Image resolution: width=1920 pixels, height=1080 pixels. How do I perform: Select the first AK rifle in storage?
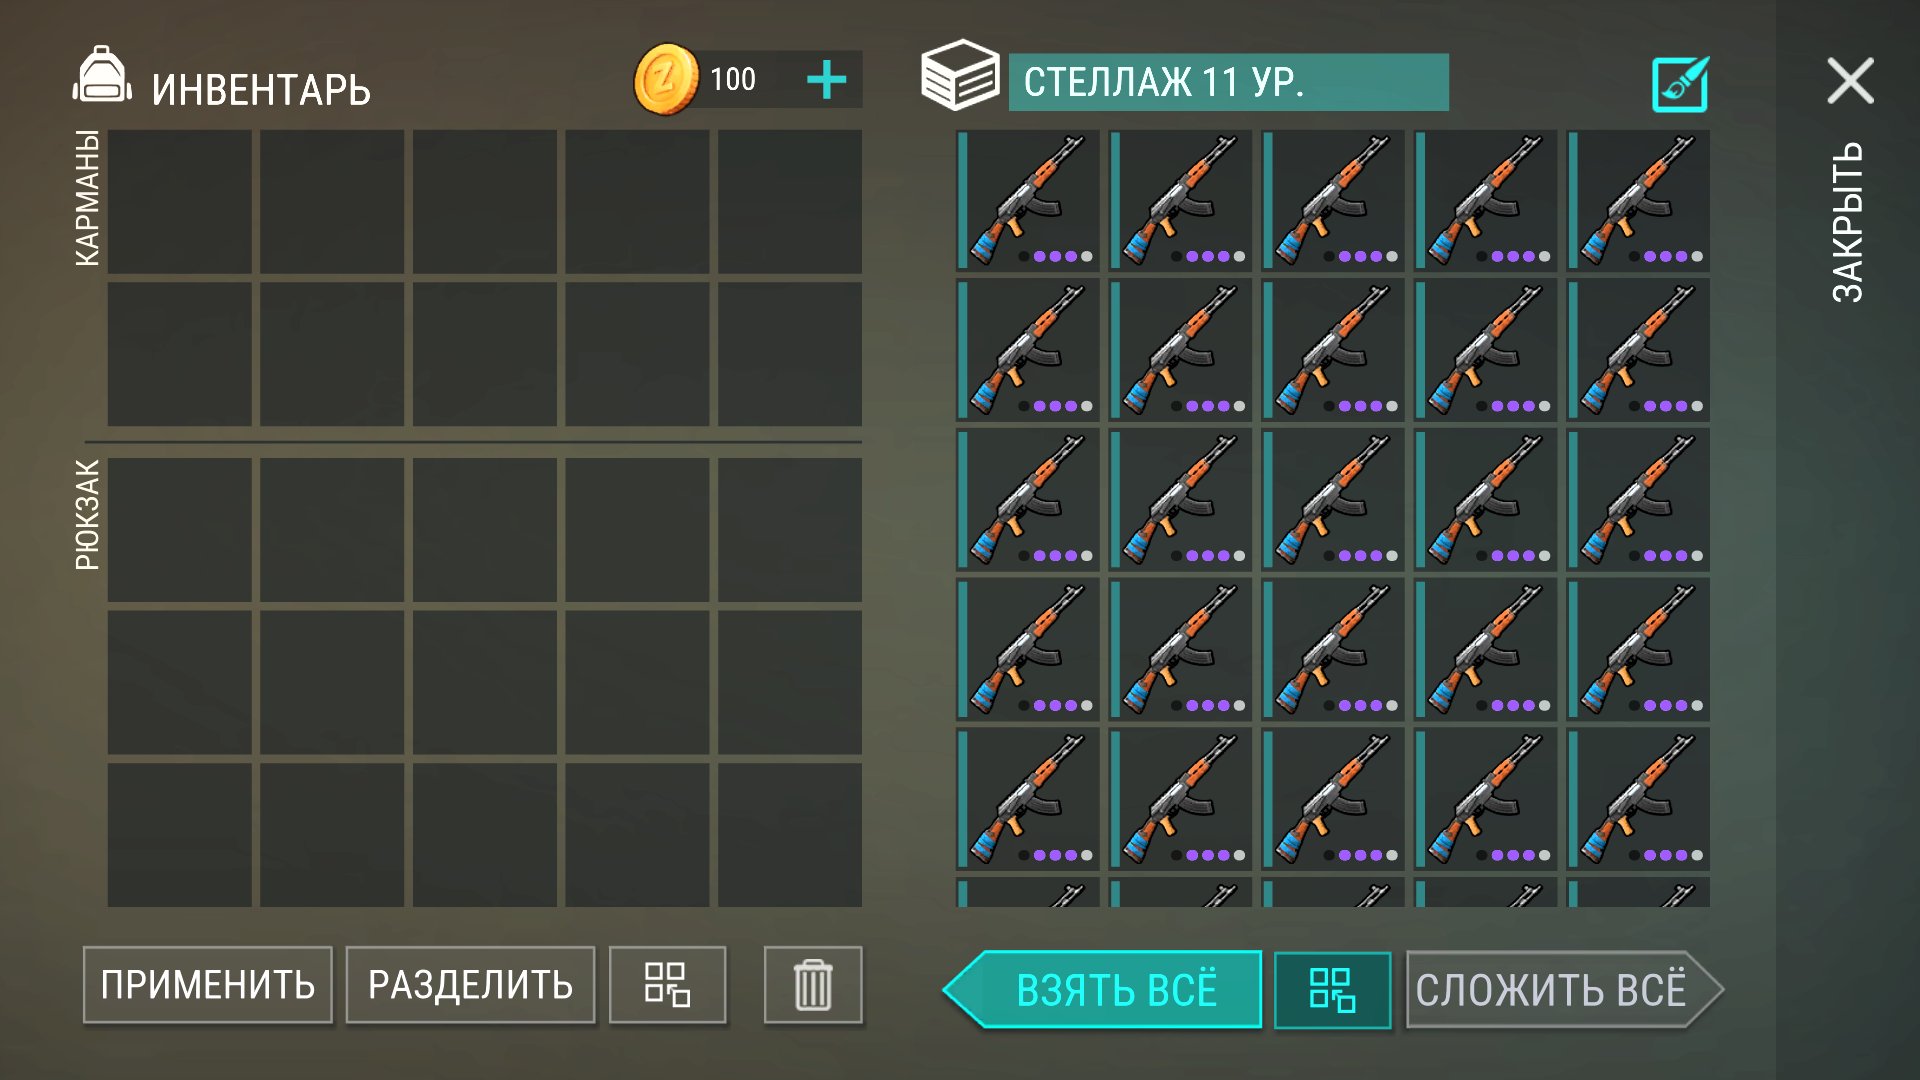[1028, 200]
